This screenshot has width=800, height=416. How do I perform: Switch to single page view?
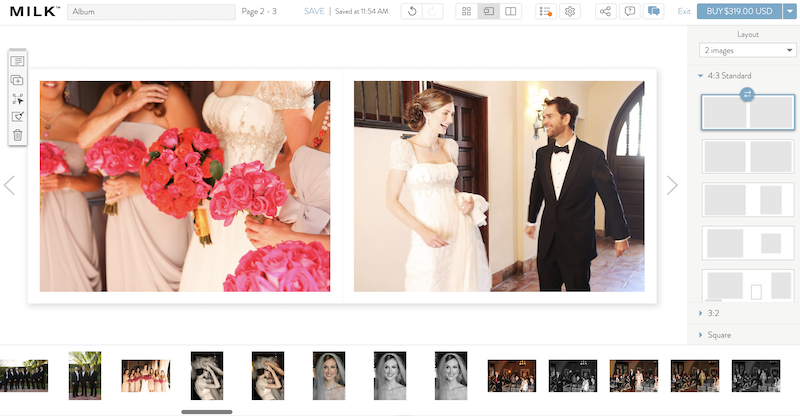489,11
